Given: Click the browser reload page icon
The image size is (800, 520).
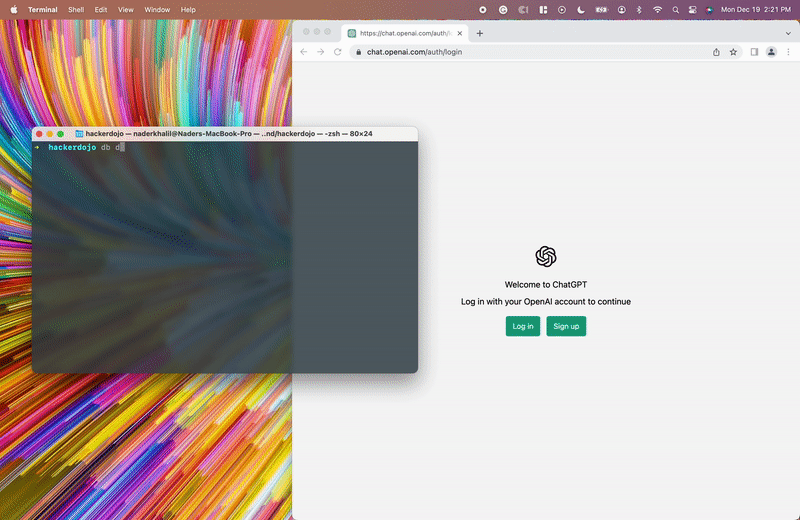Looking at the screenshot, I should point(338,52).
